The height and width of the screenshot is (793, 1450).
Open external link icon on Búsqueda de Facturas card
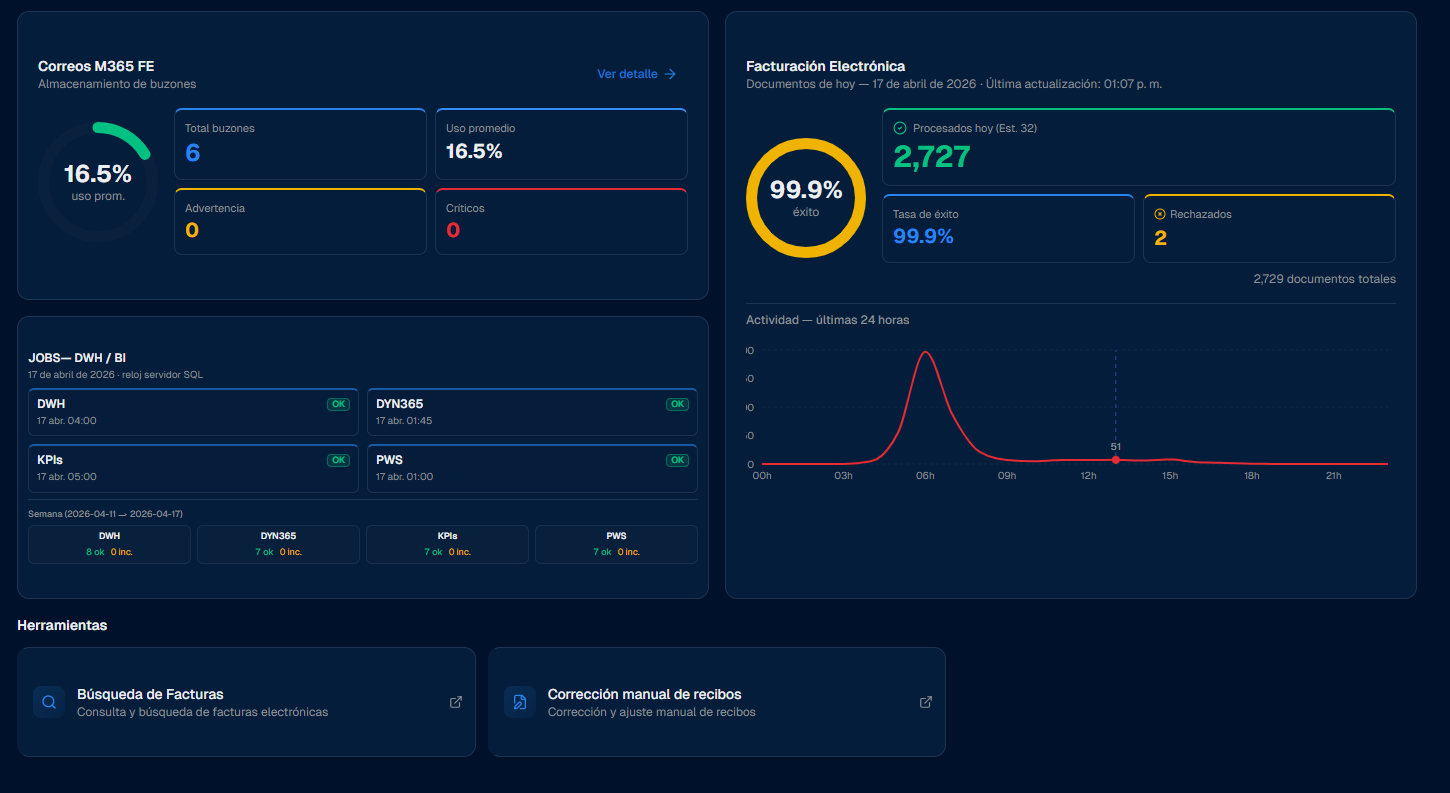coord(455,702)
